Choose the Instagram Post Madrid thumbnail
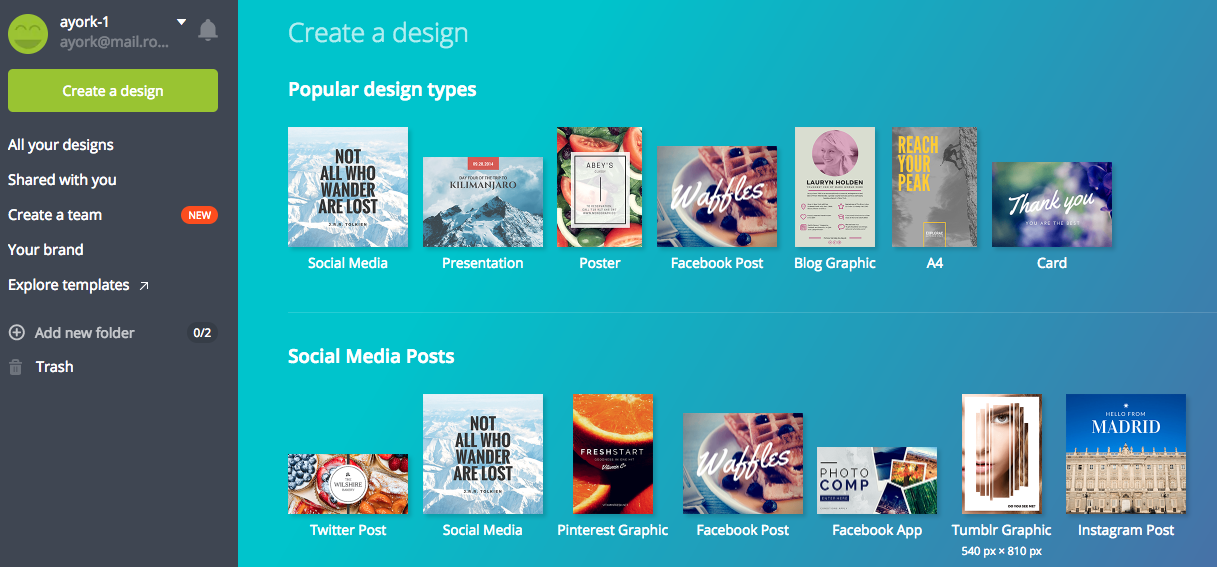Screen dimensions: 1217x567 click(x=1126, y=453)
